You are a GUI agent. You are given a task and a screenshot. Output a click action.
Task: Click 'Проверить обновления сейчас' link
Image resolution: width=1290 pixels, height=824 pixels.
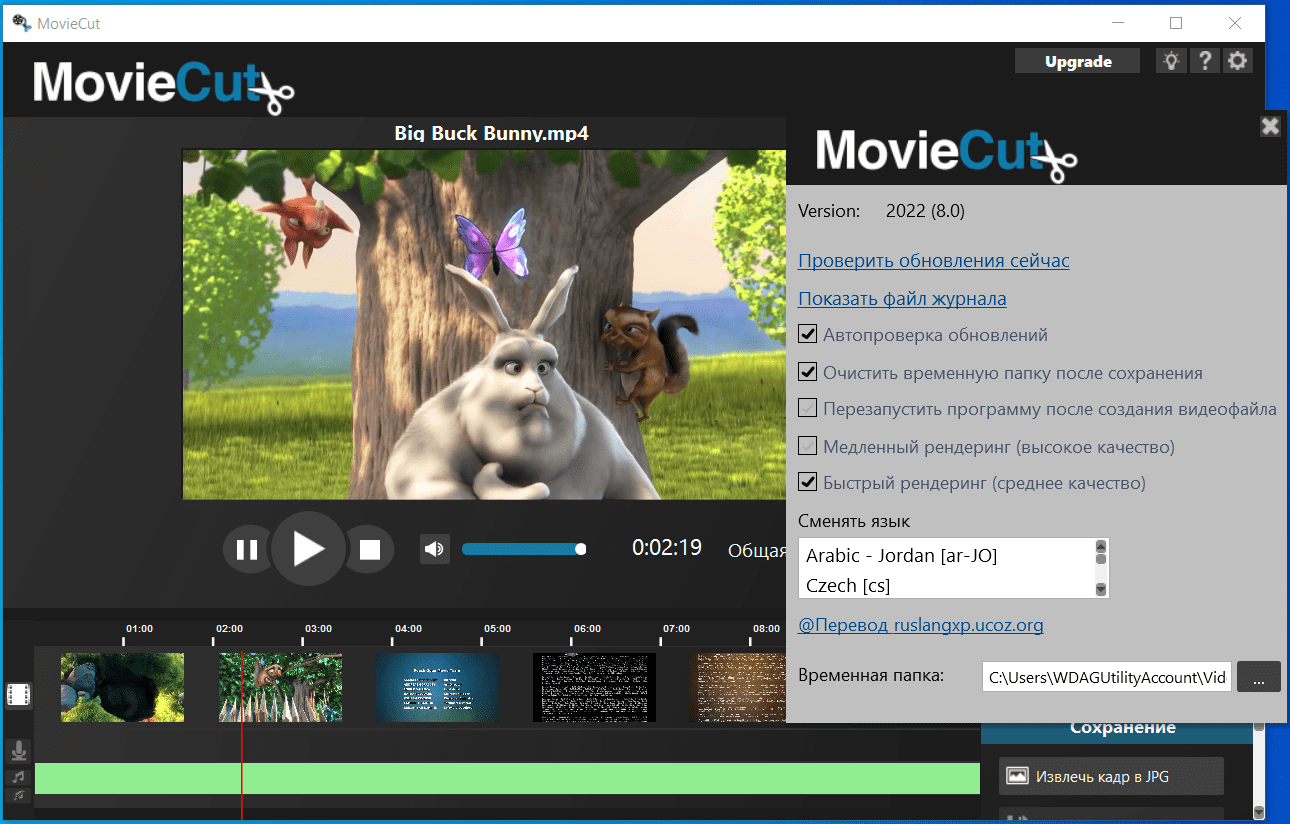(x=934, y=261)
